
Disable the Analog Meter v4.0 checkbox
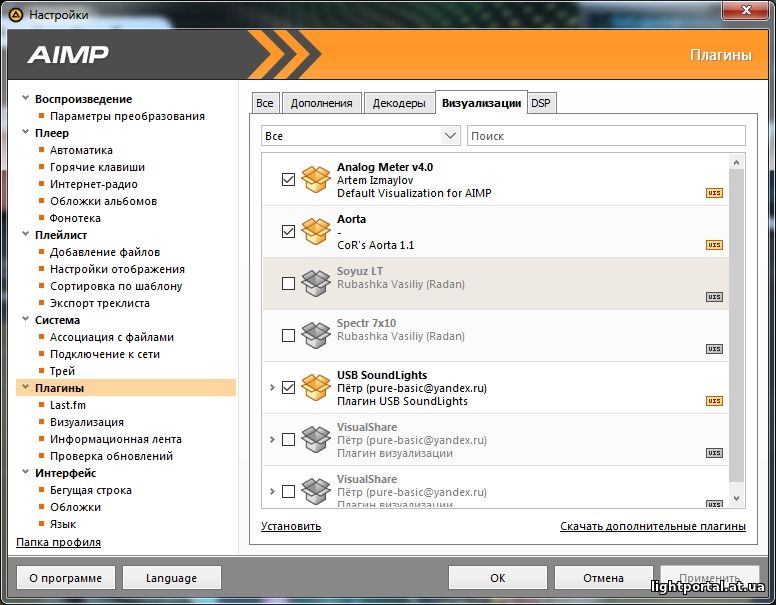[x=288, y=179]
